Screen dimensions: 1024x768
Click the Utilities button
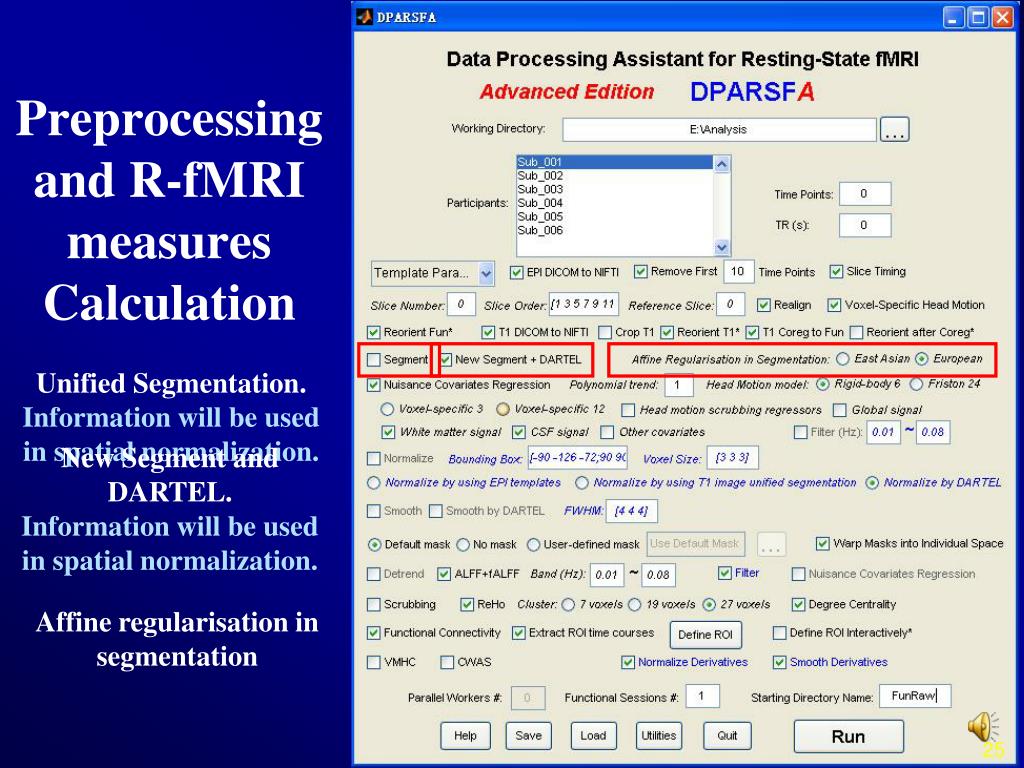(x=659, y=736)
